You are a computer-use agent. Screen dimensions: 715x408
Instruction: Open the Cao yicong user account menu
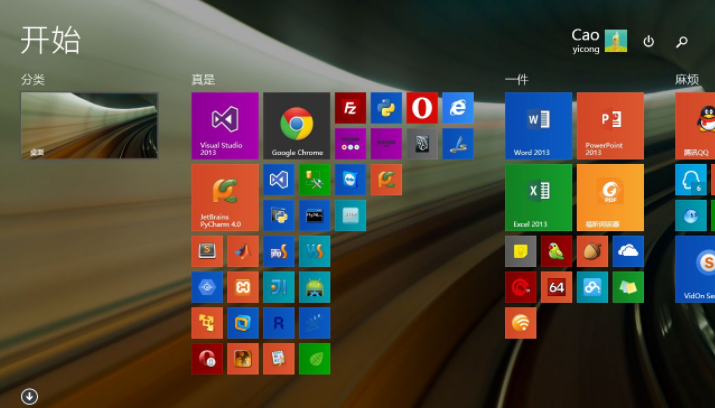599,41
